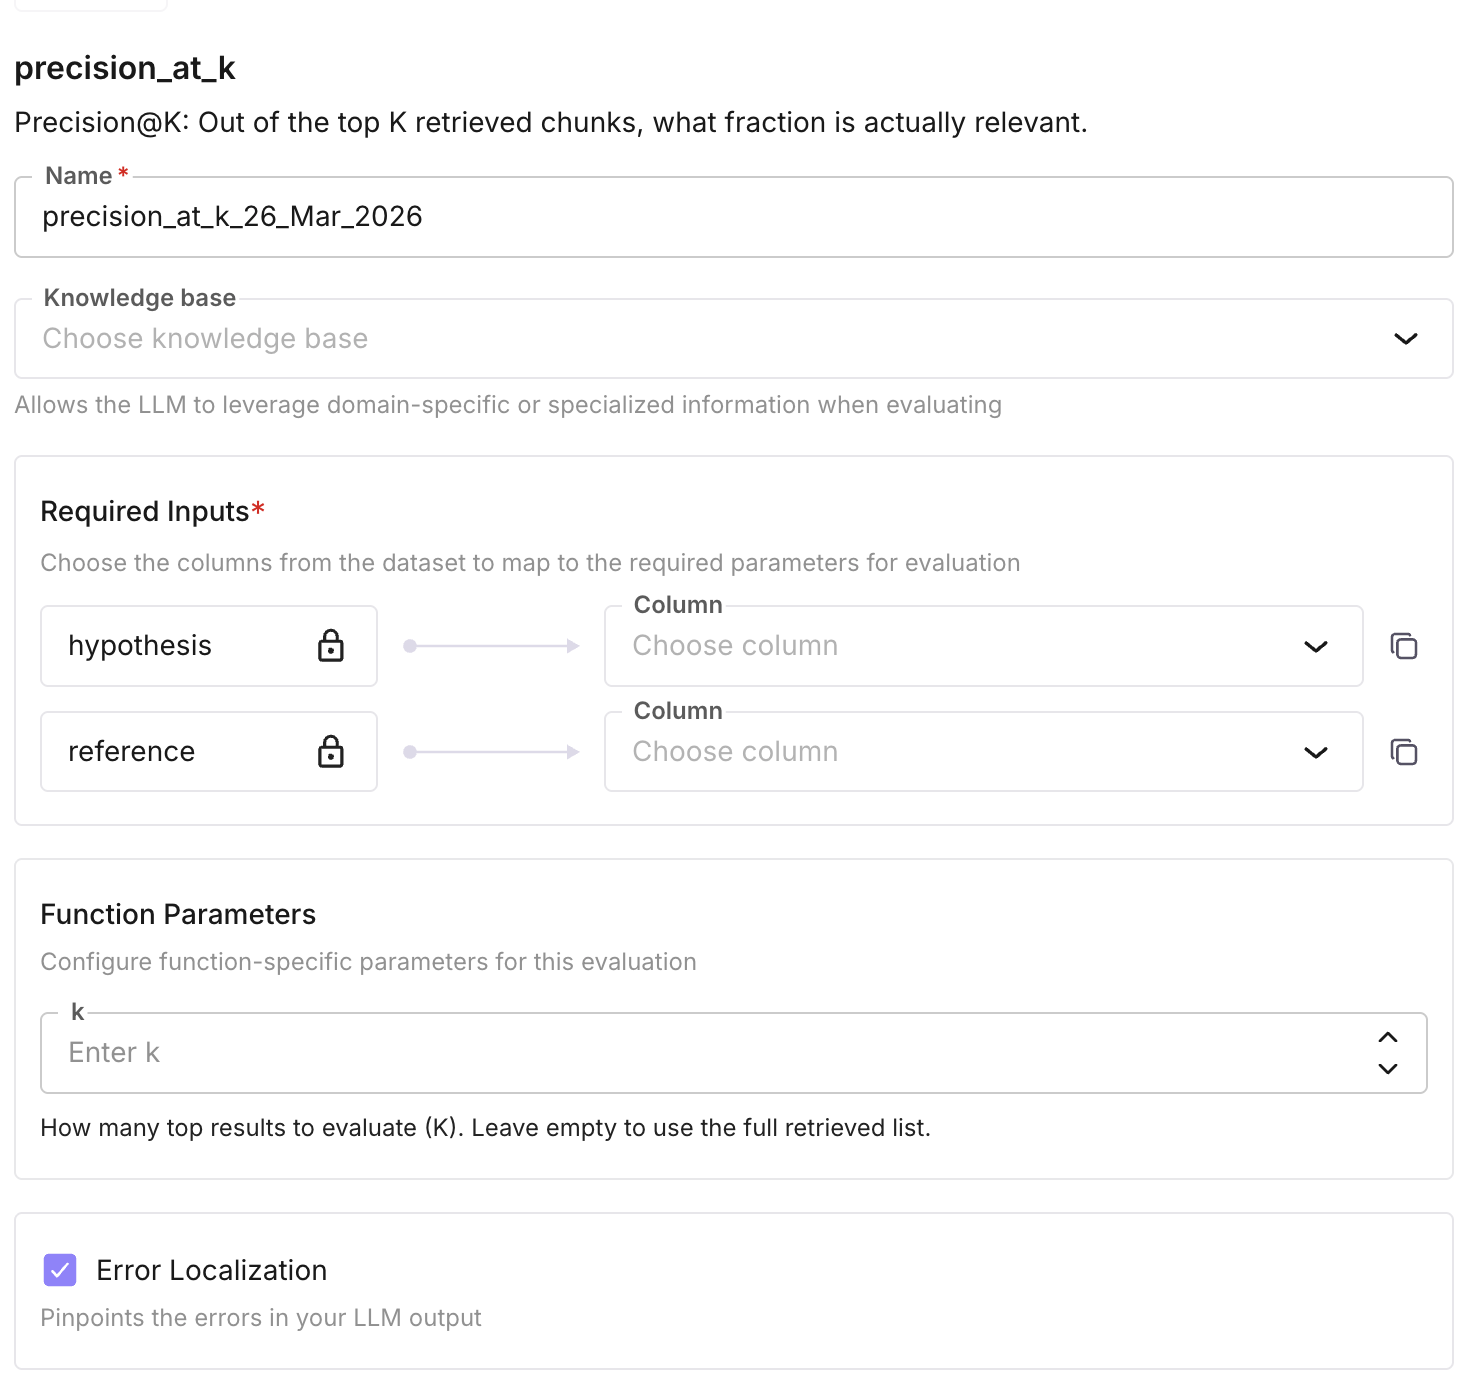
Task: Click the copy icon beside the reference column
Action: click(x=1404, y=751)
